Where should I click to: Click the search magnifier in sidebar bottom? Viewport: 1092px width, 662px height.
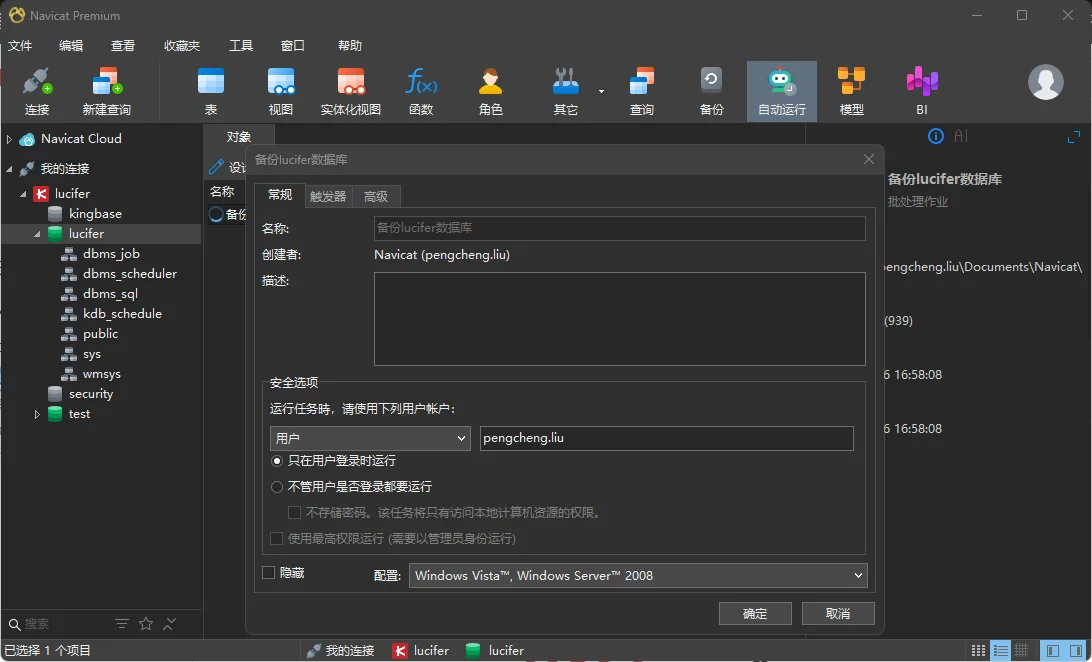click(x=15, y=624)
